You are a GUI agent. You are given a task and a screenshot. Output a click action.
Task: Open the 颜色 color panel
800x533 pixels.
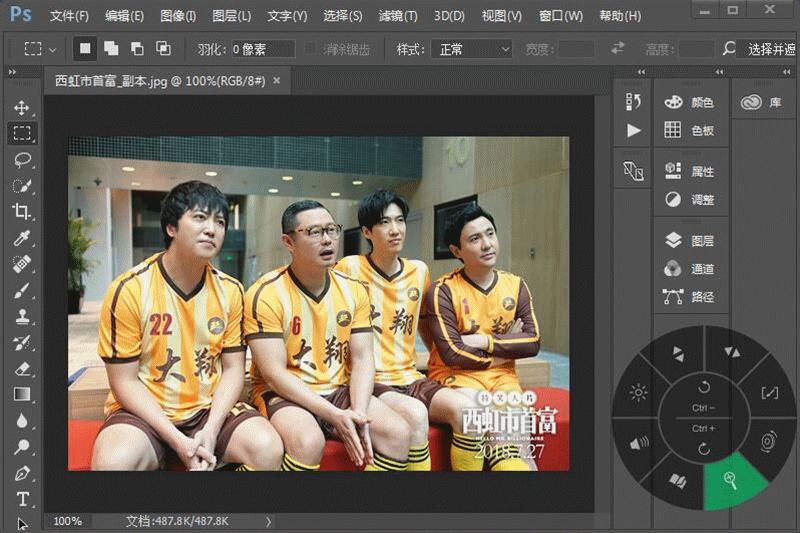[x=689, y=103]
